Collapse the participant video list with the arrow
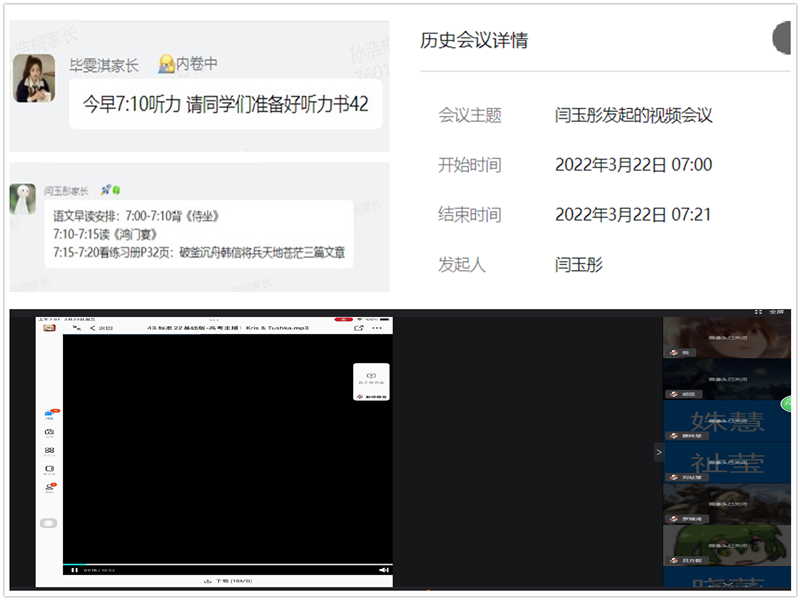The width and height of the screenshot is (800, 600). [658, 453]
